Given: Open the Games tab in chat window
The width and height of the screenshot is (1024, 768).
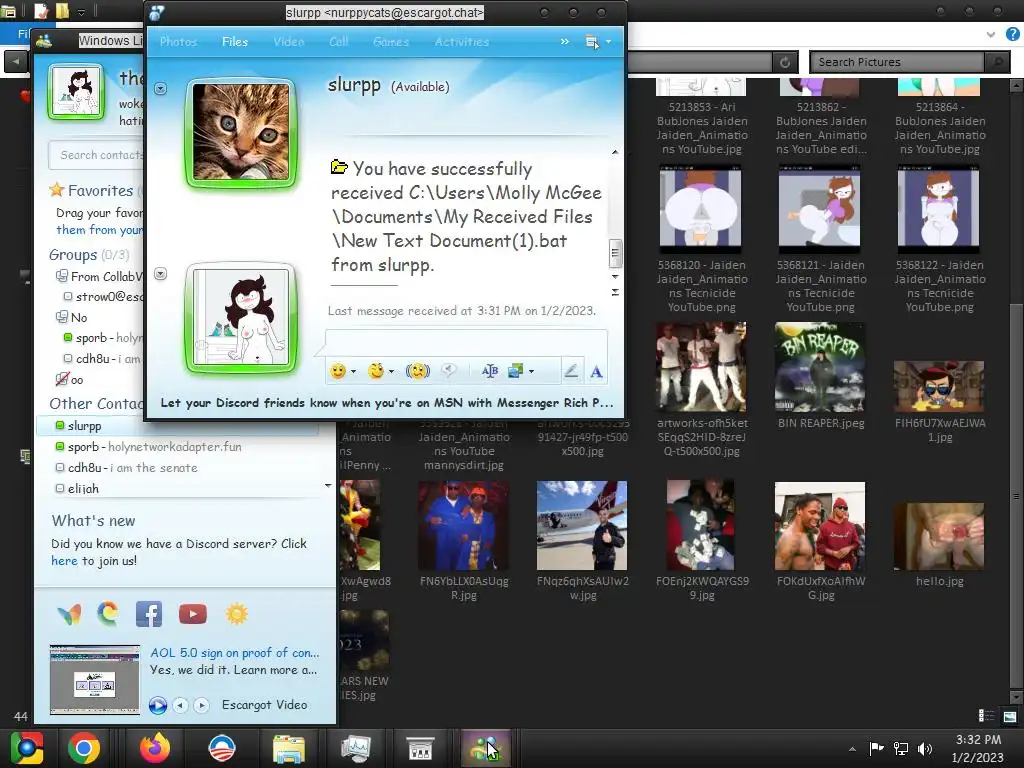Looking at the screenshot, I should 391,42.
